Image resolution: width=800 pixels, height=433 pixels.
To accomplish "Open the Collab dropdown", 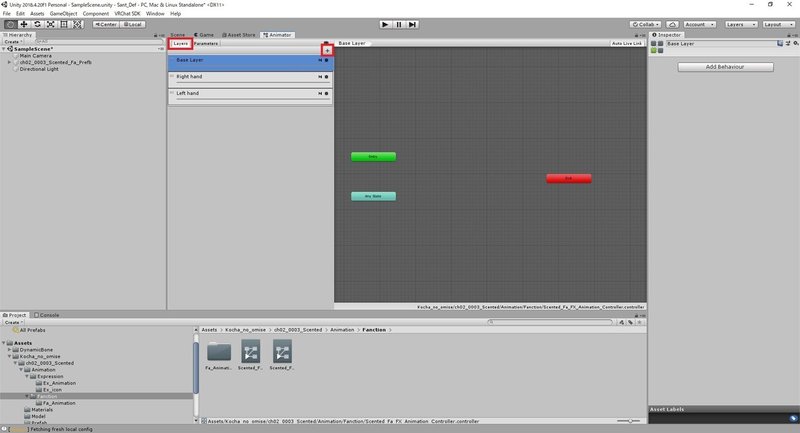I will (x=645, y=24).
